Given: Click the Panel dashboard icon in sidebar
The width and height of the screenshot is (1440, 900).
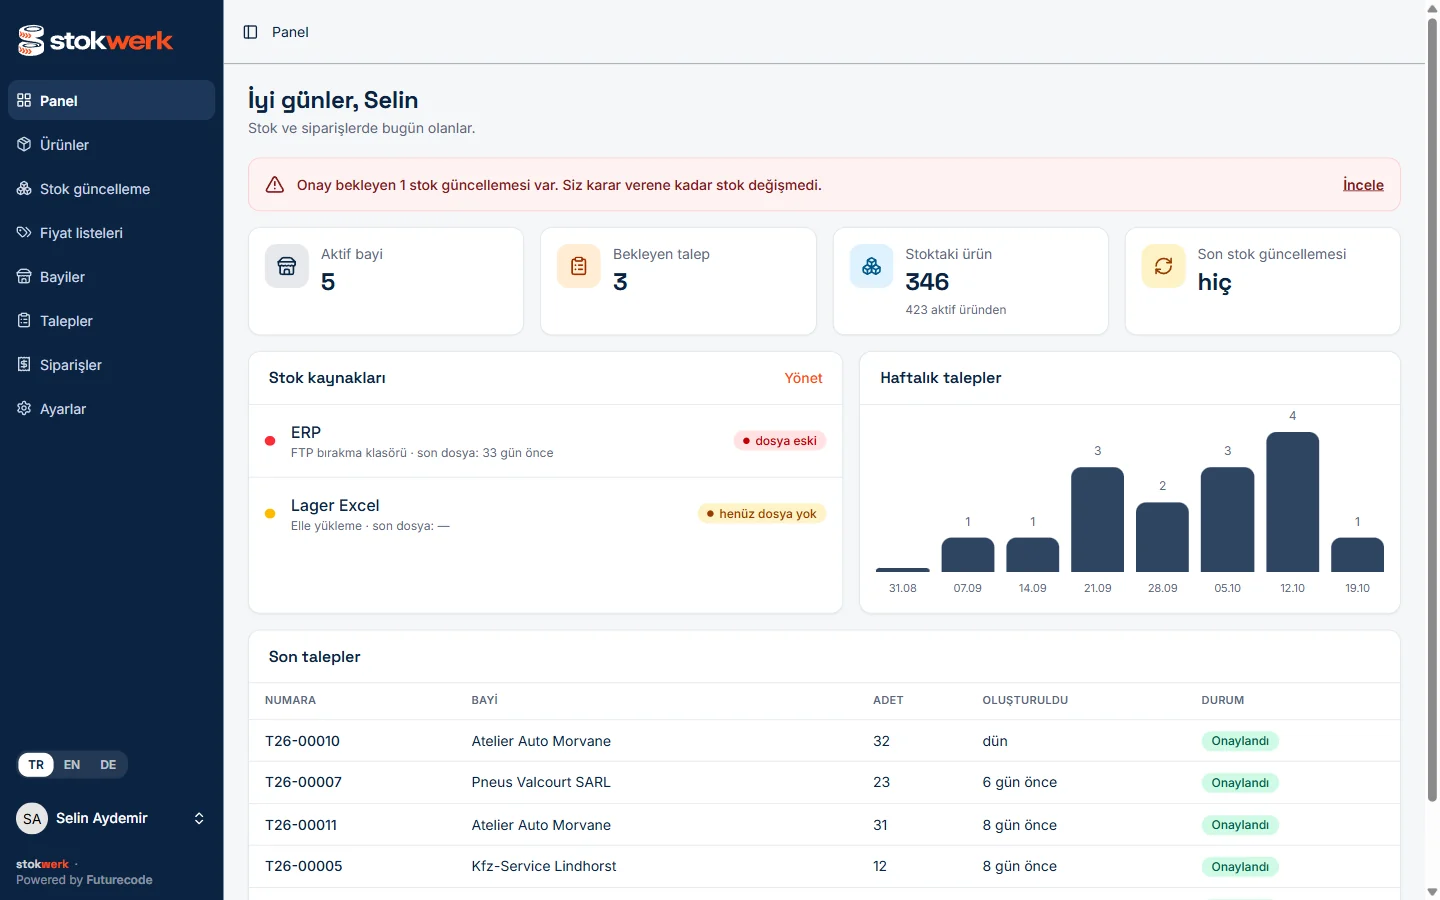Looking at the screenshot, I should coord(24,100).
